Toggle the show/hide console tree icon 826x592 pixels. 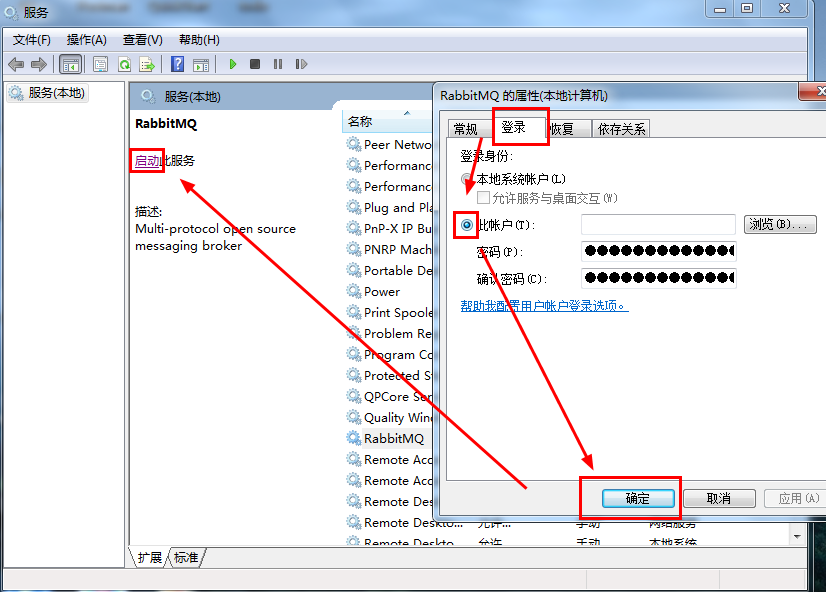(x=71, y=64)
